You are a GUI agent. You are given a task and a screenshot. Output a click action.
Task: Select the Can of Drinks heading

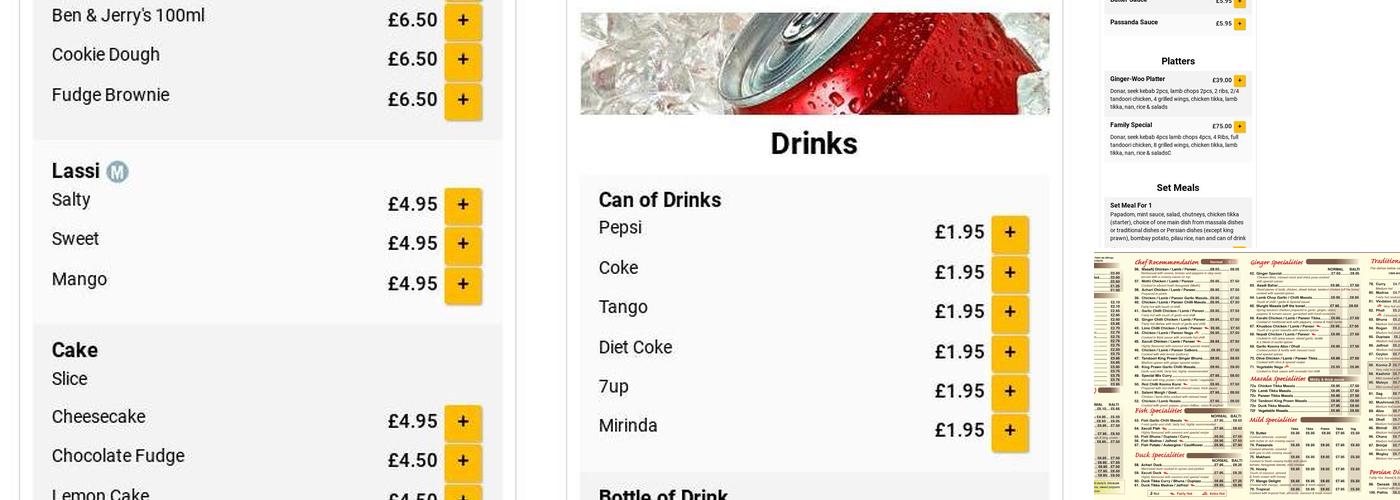pos(660,200)
